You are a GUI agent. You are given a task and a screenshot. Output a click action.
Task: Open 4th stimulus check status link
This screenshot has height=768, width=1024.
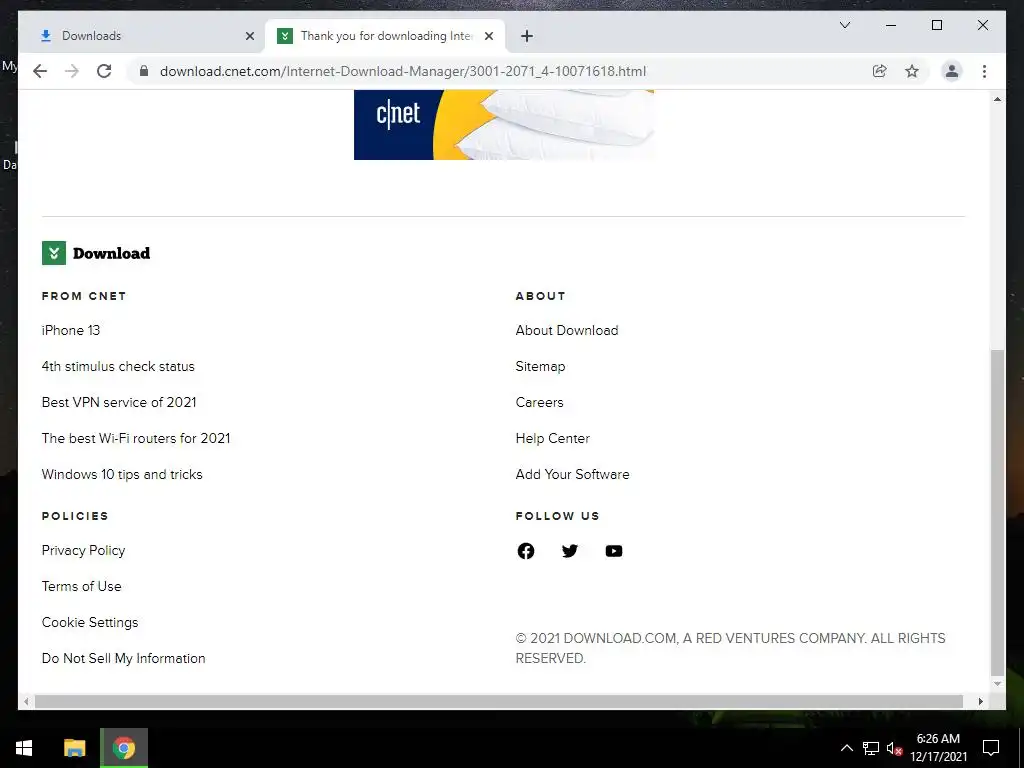tap(118, 366)
